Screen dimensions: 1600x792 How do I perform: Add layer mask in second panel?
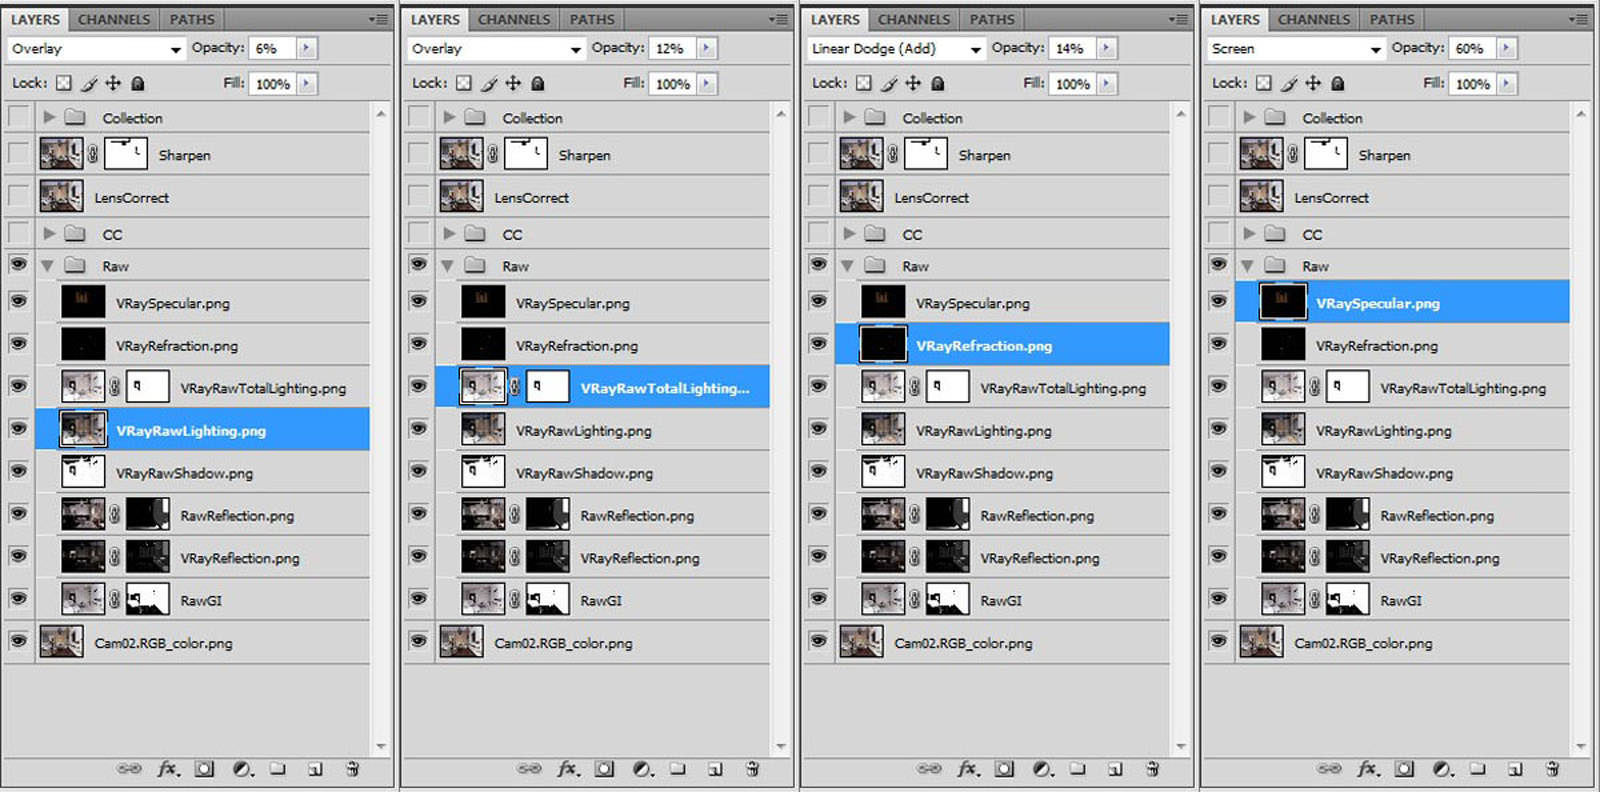point(604,769)
